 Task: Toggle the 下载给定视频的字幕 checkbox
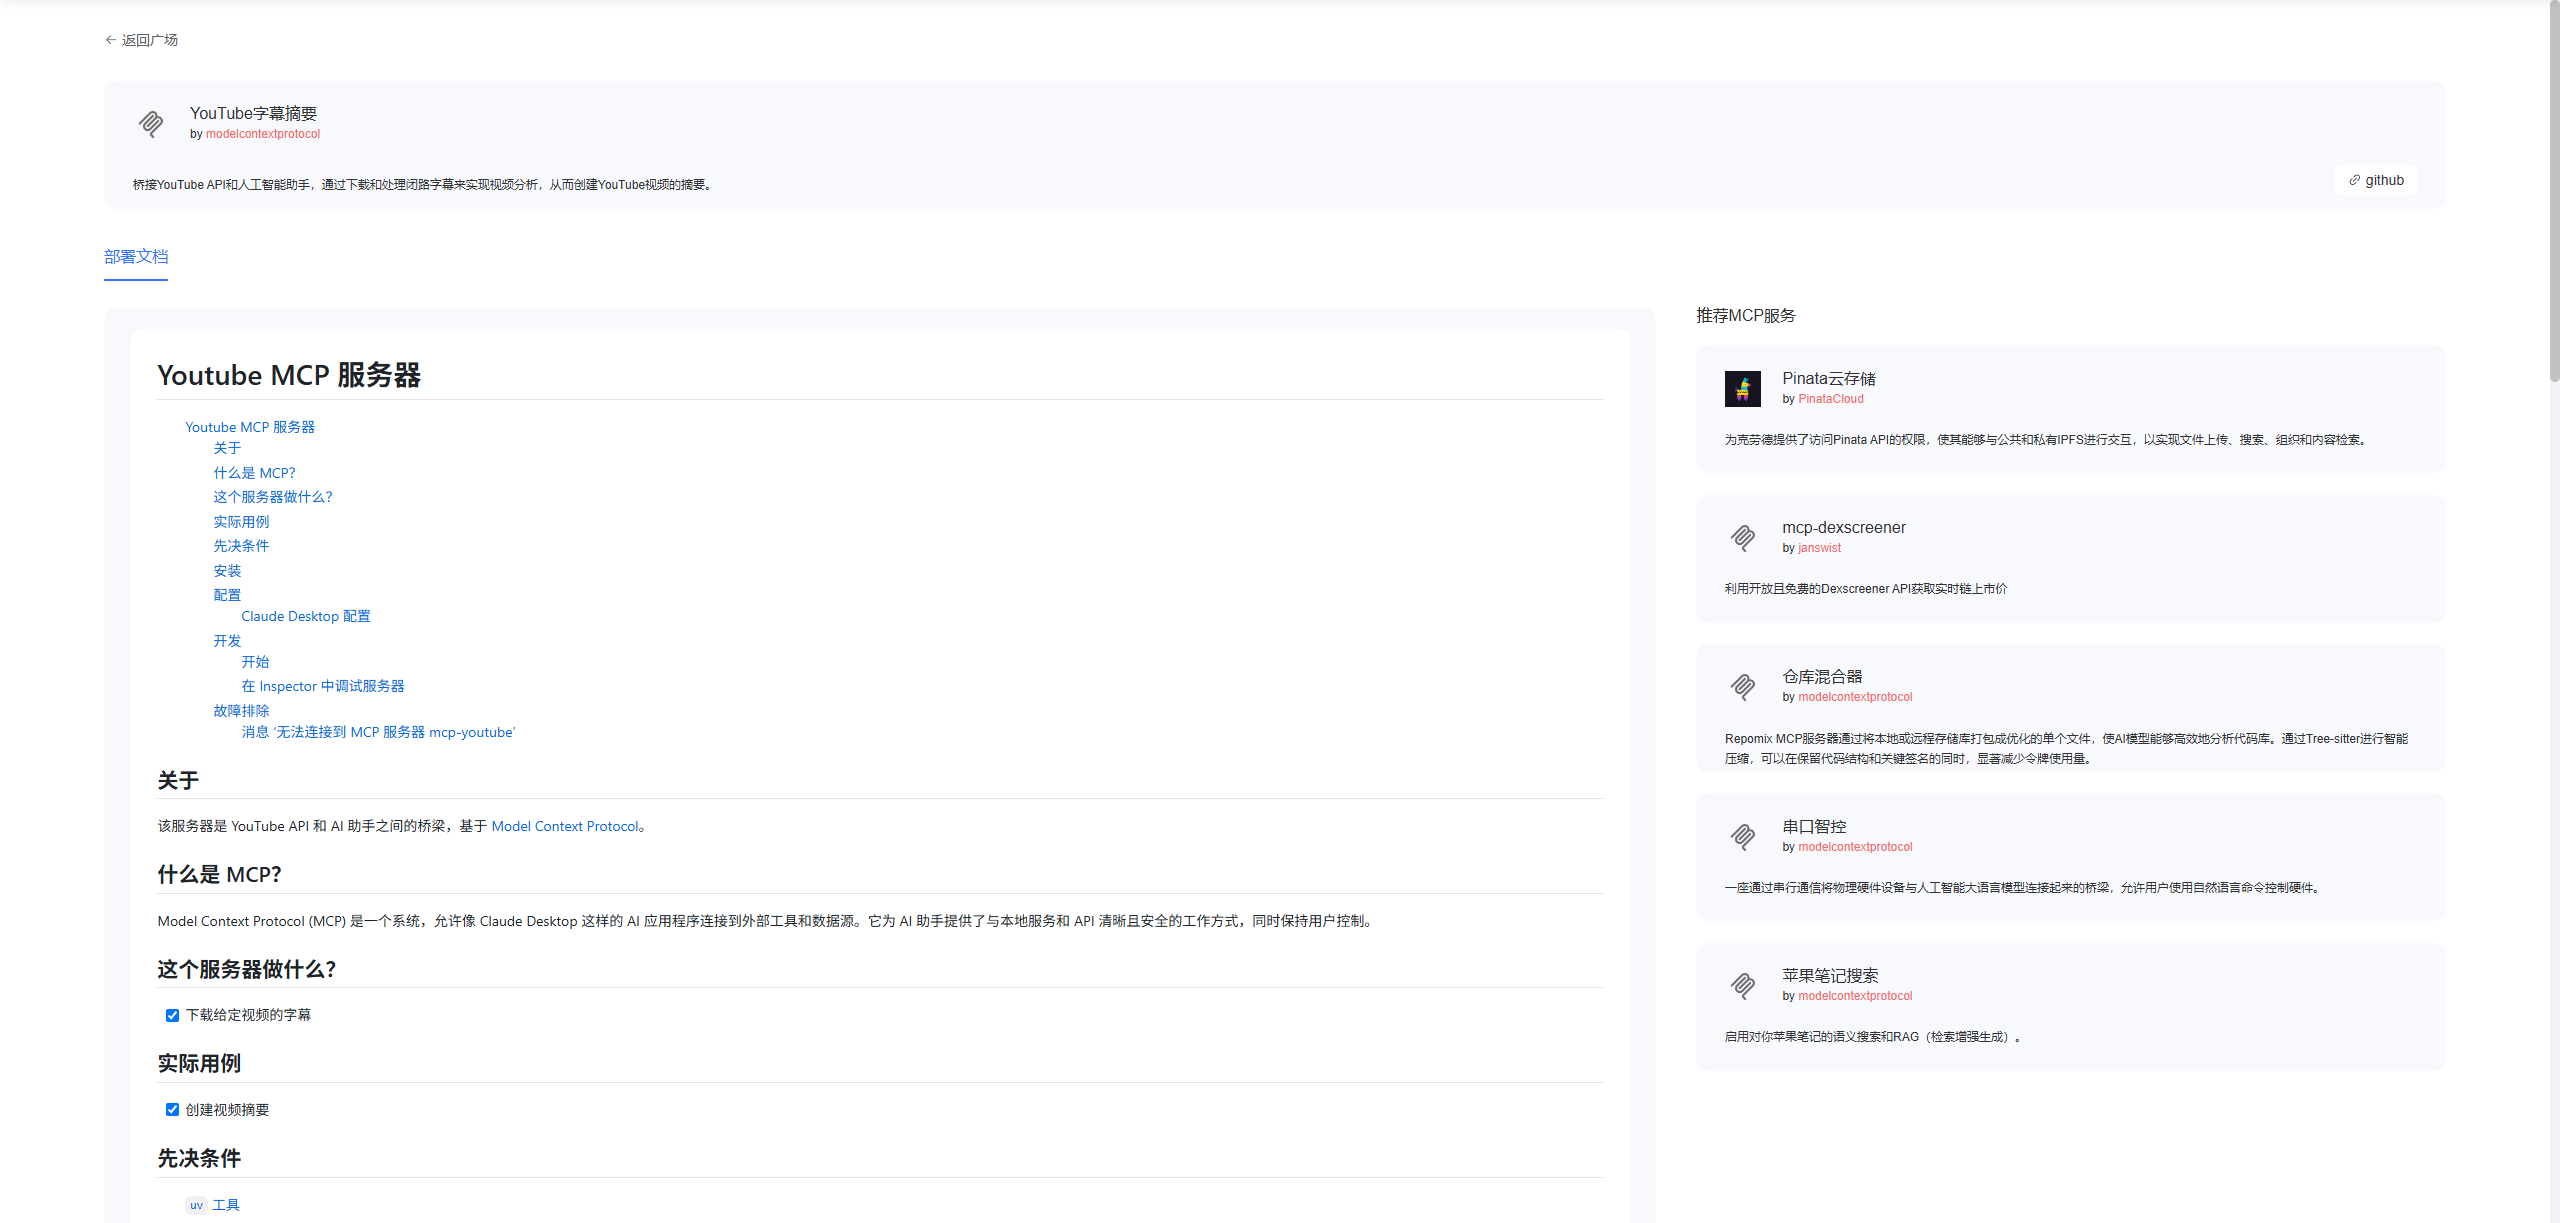coord(172,1015)
